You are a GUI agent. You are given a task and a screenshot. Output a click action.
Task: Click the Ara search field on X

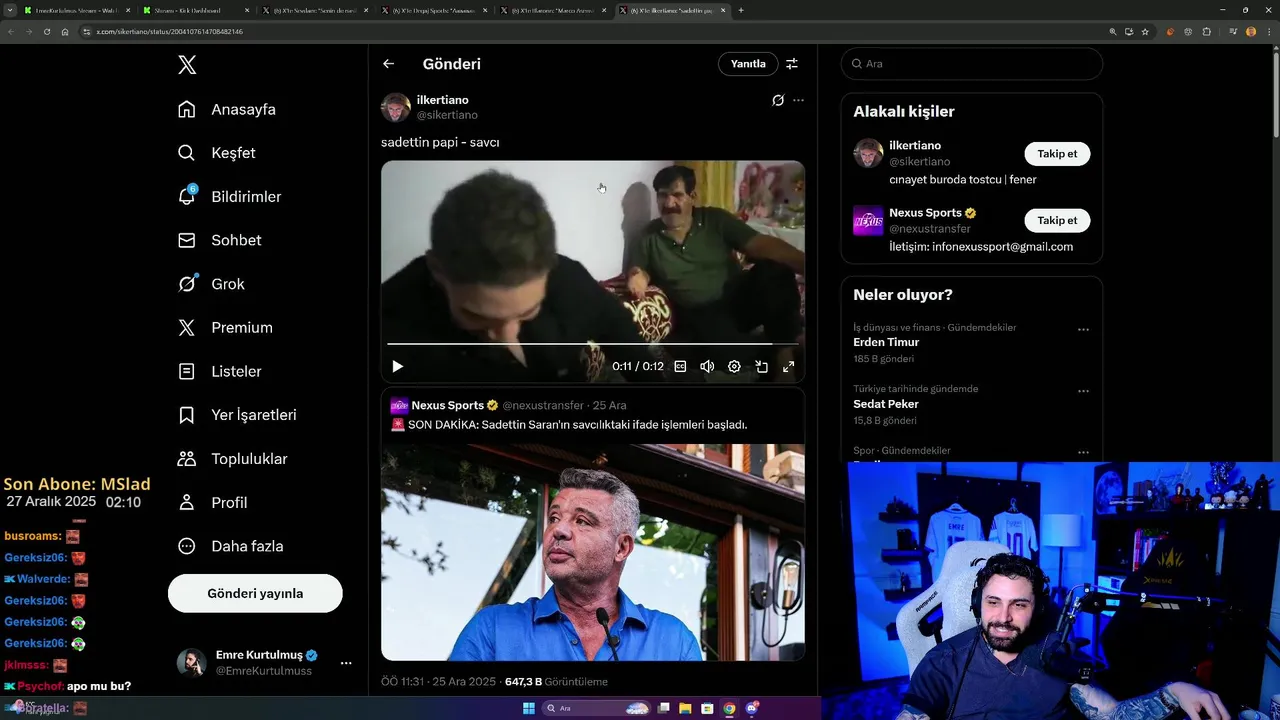(971, 64)
